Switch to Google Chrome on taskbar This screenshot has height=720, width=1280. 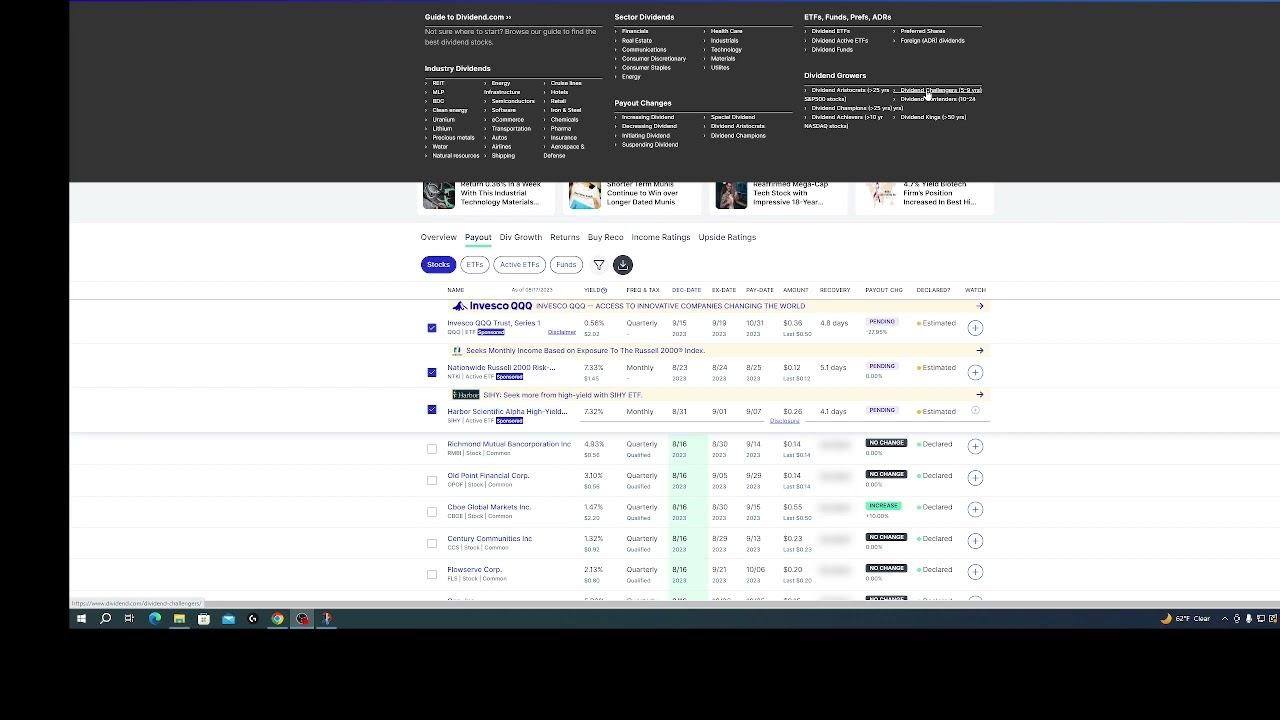[x=277, y=619]
